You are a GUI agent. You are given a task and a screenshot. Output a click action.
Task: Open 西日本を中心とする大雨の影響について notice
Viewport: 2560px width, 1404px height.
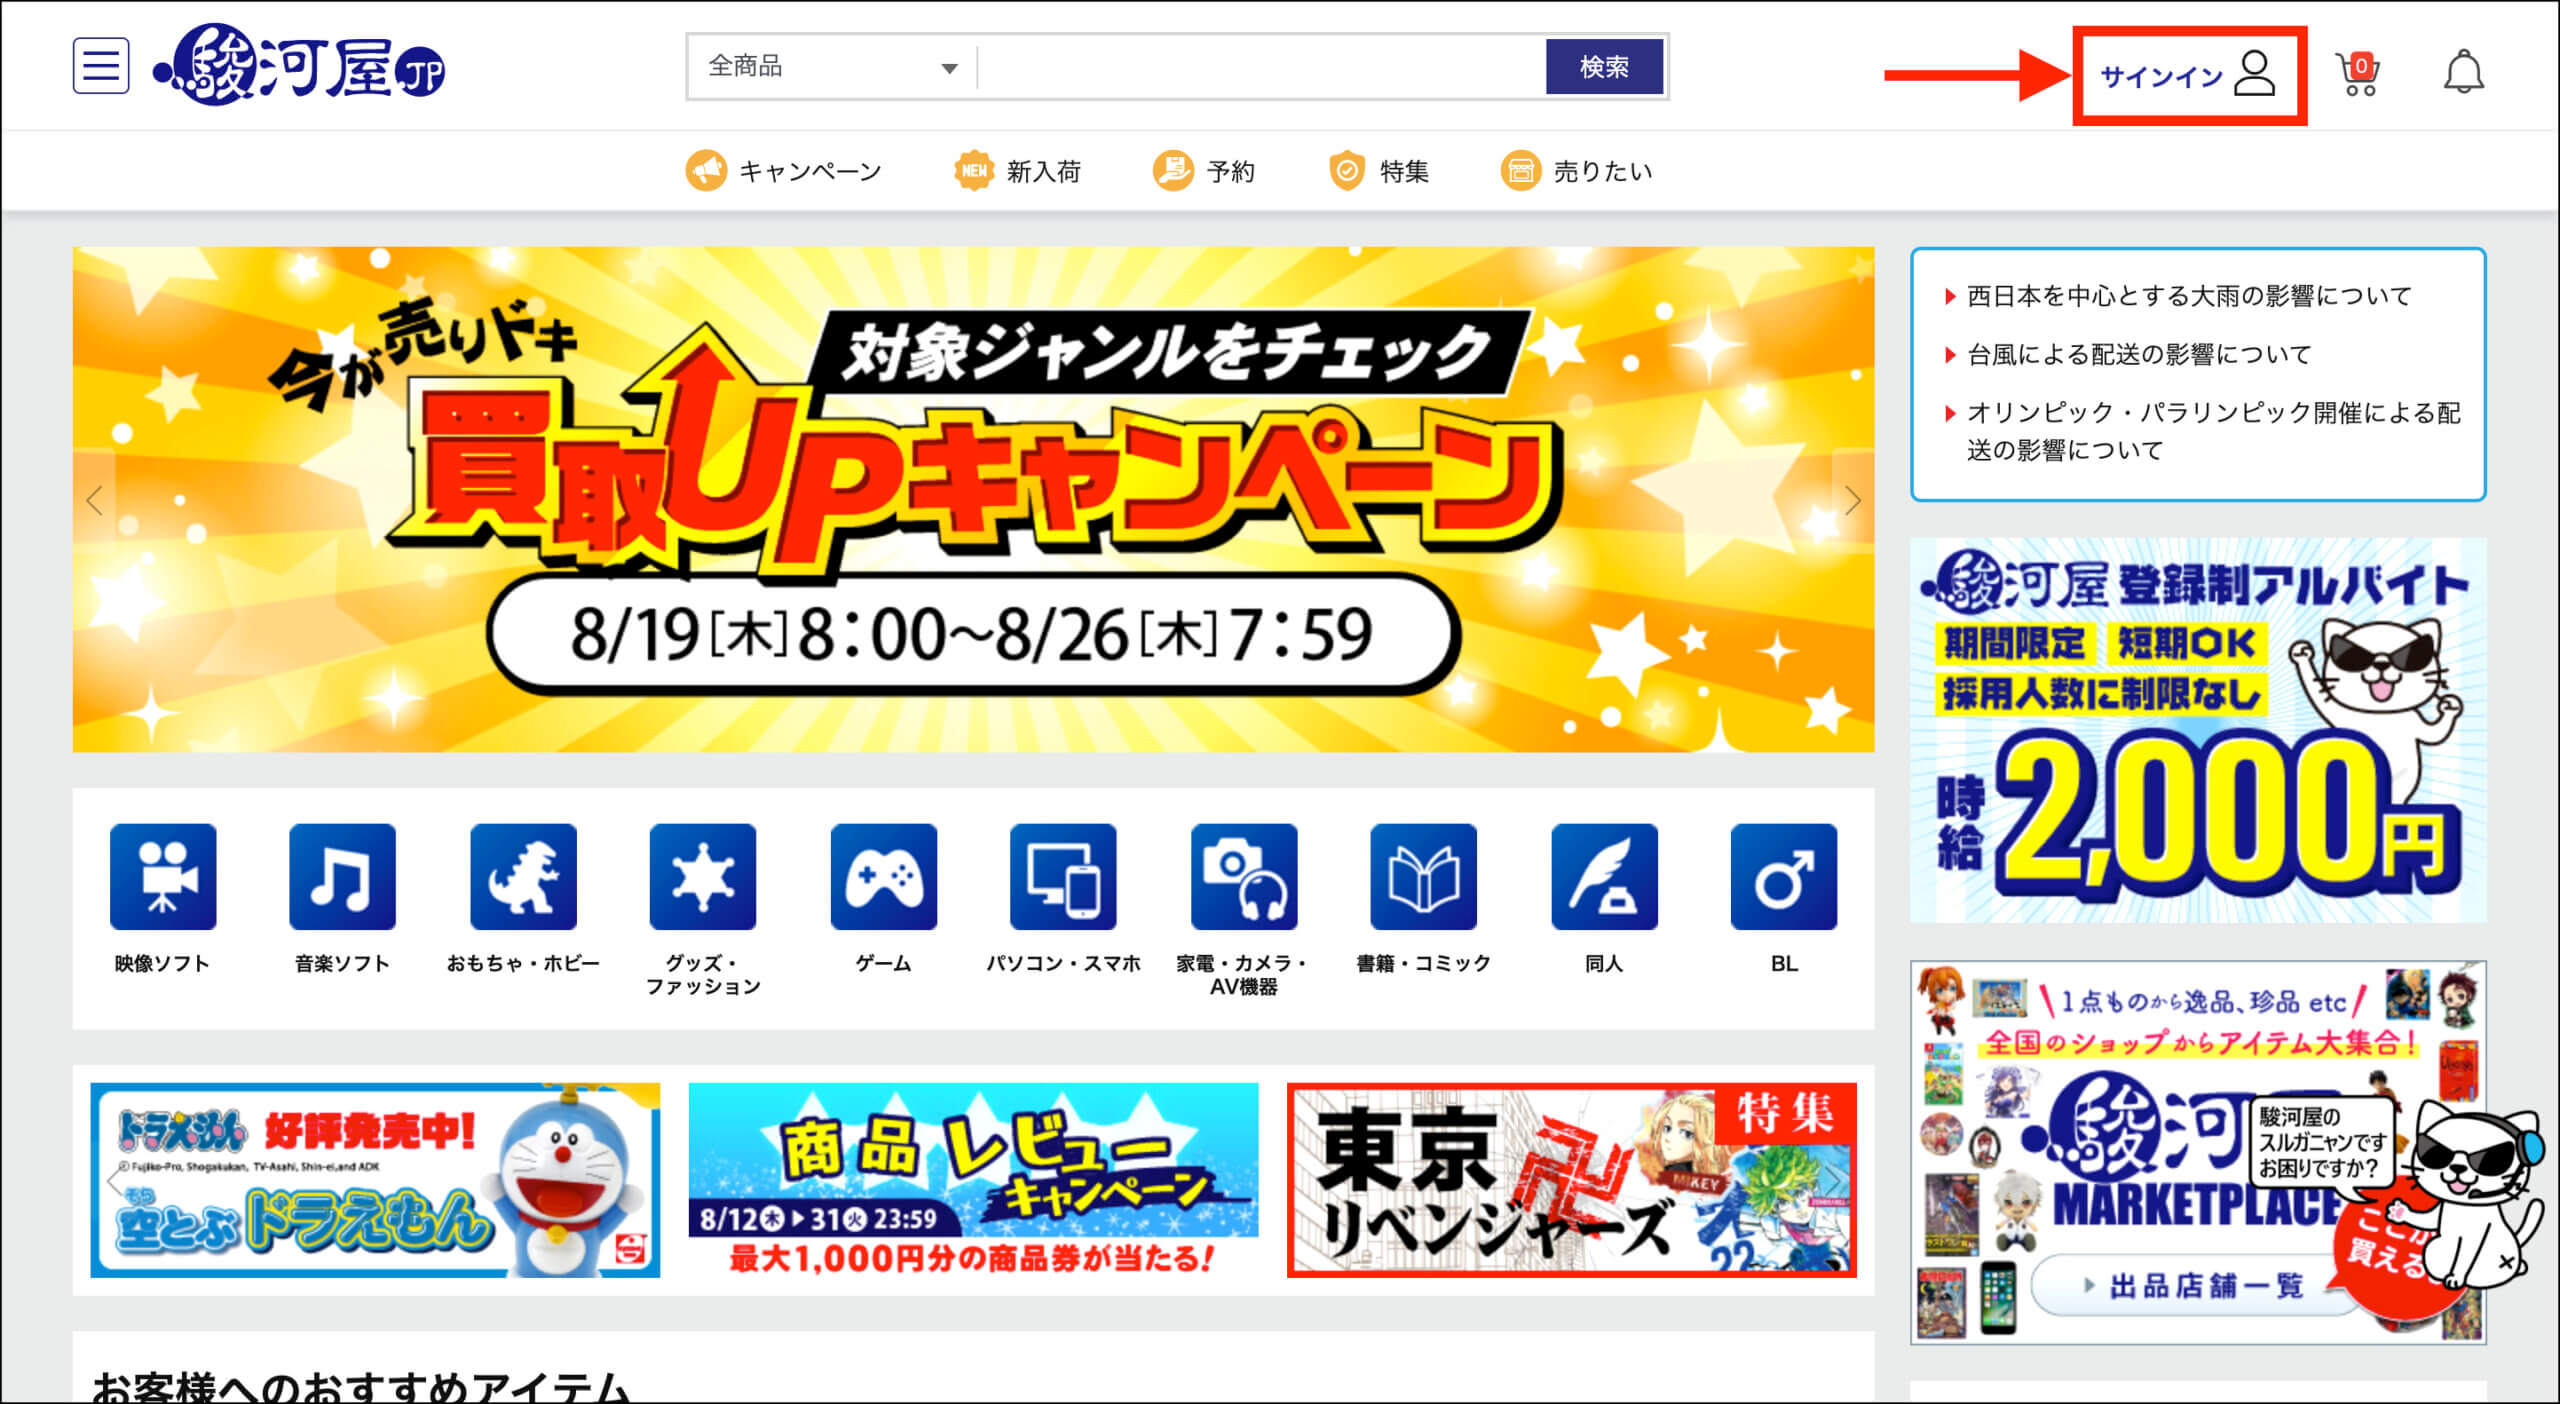2189,296
